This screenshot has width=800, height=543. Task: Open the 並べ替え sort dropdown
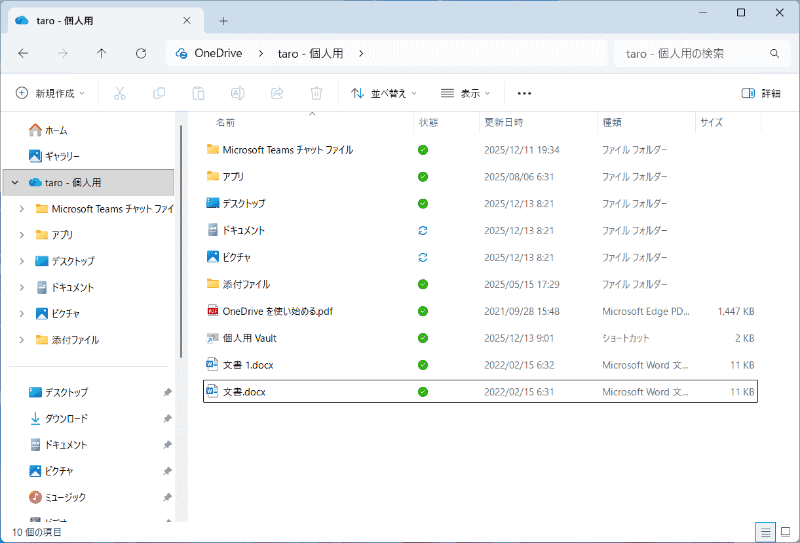pos(384,93)
